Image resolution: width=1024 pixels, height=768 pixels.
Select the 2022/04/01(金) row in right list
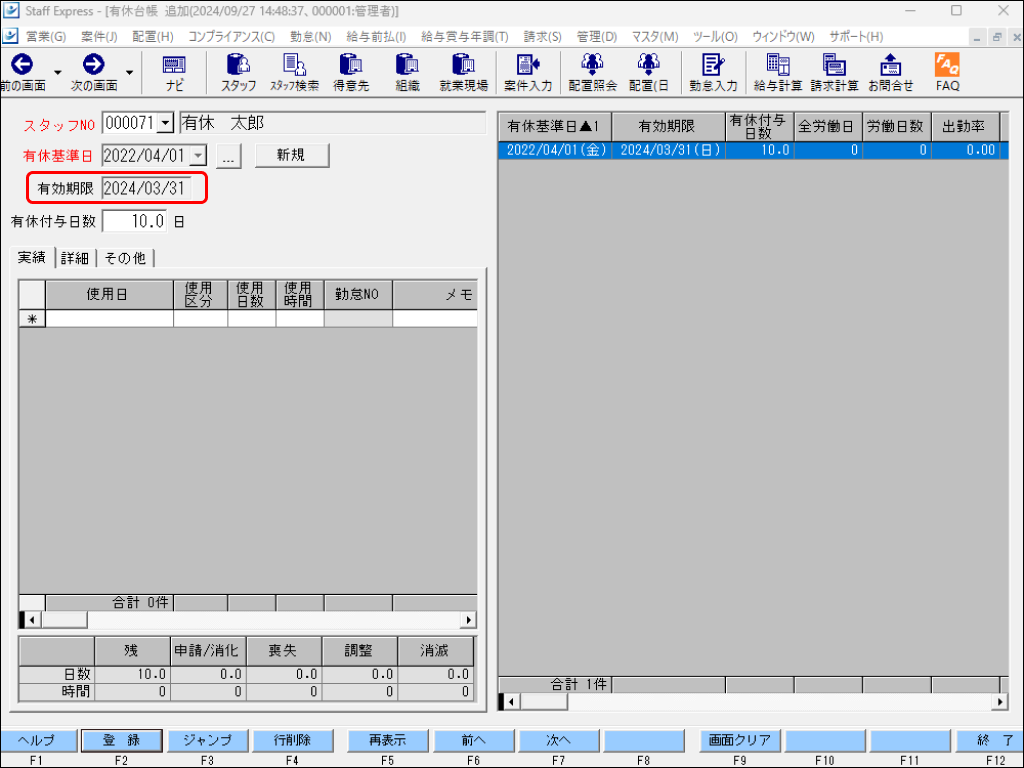(753, 150)
